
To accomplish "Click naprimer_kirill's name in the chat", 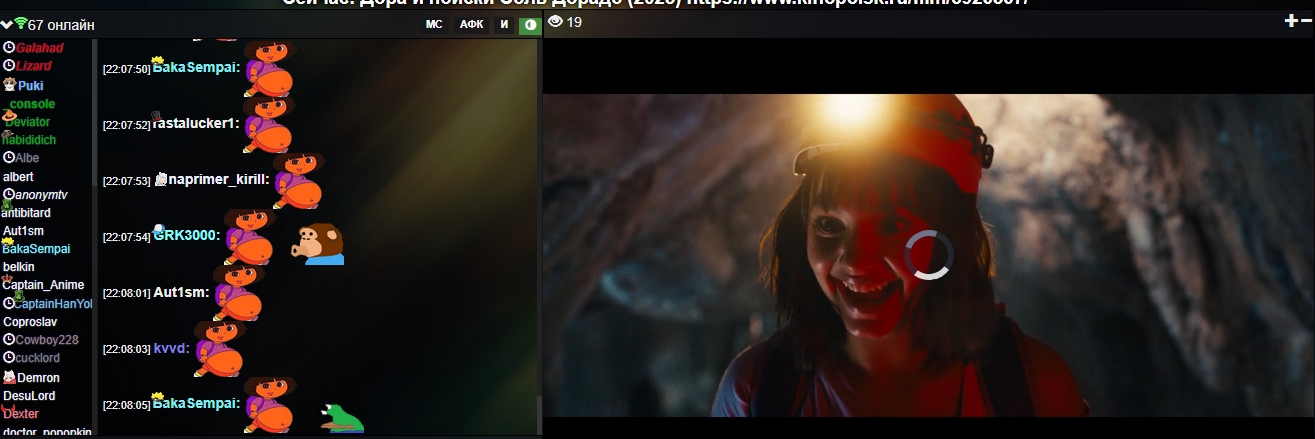I will click(219, 180).
